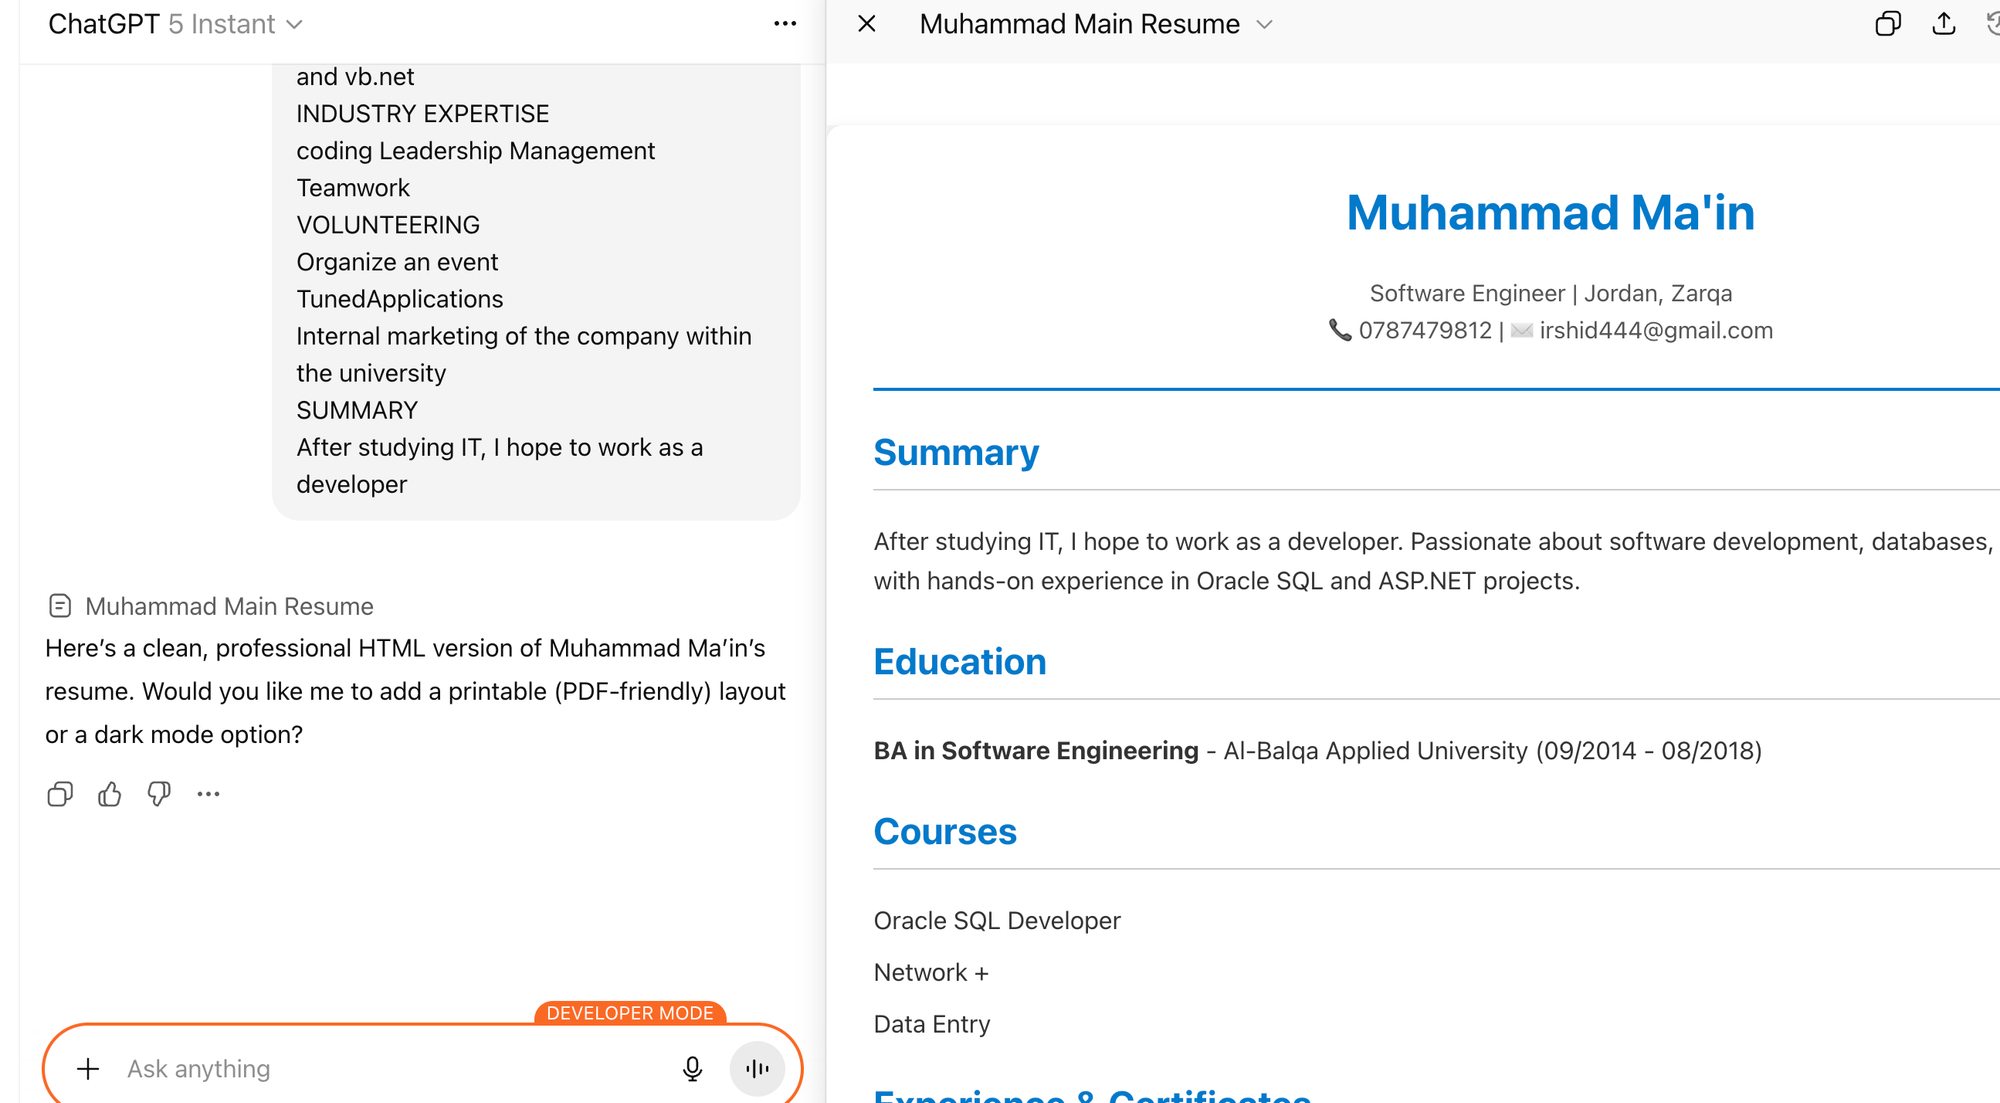The height and width of the screenshot is (1103, 2000).
Task: Copy the canvas document contents
Action: 1888,23
